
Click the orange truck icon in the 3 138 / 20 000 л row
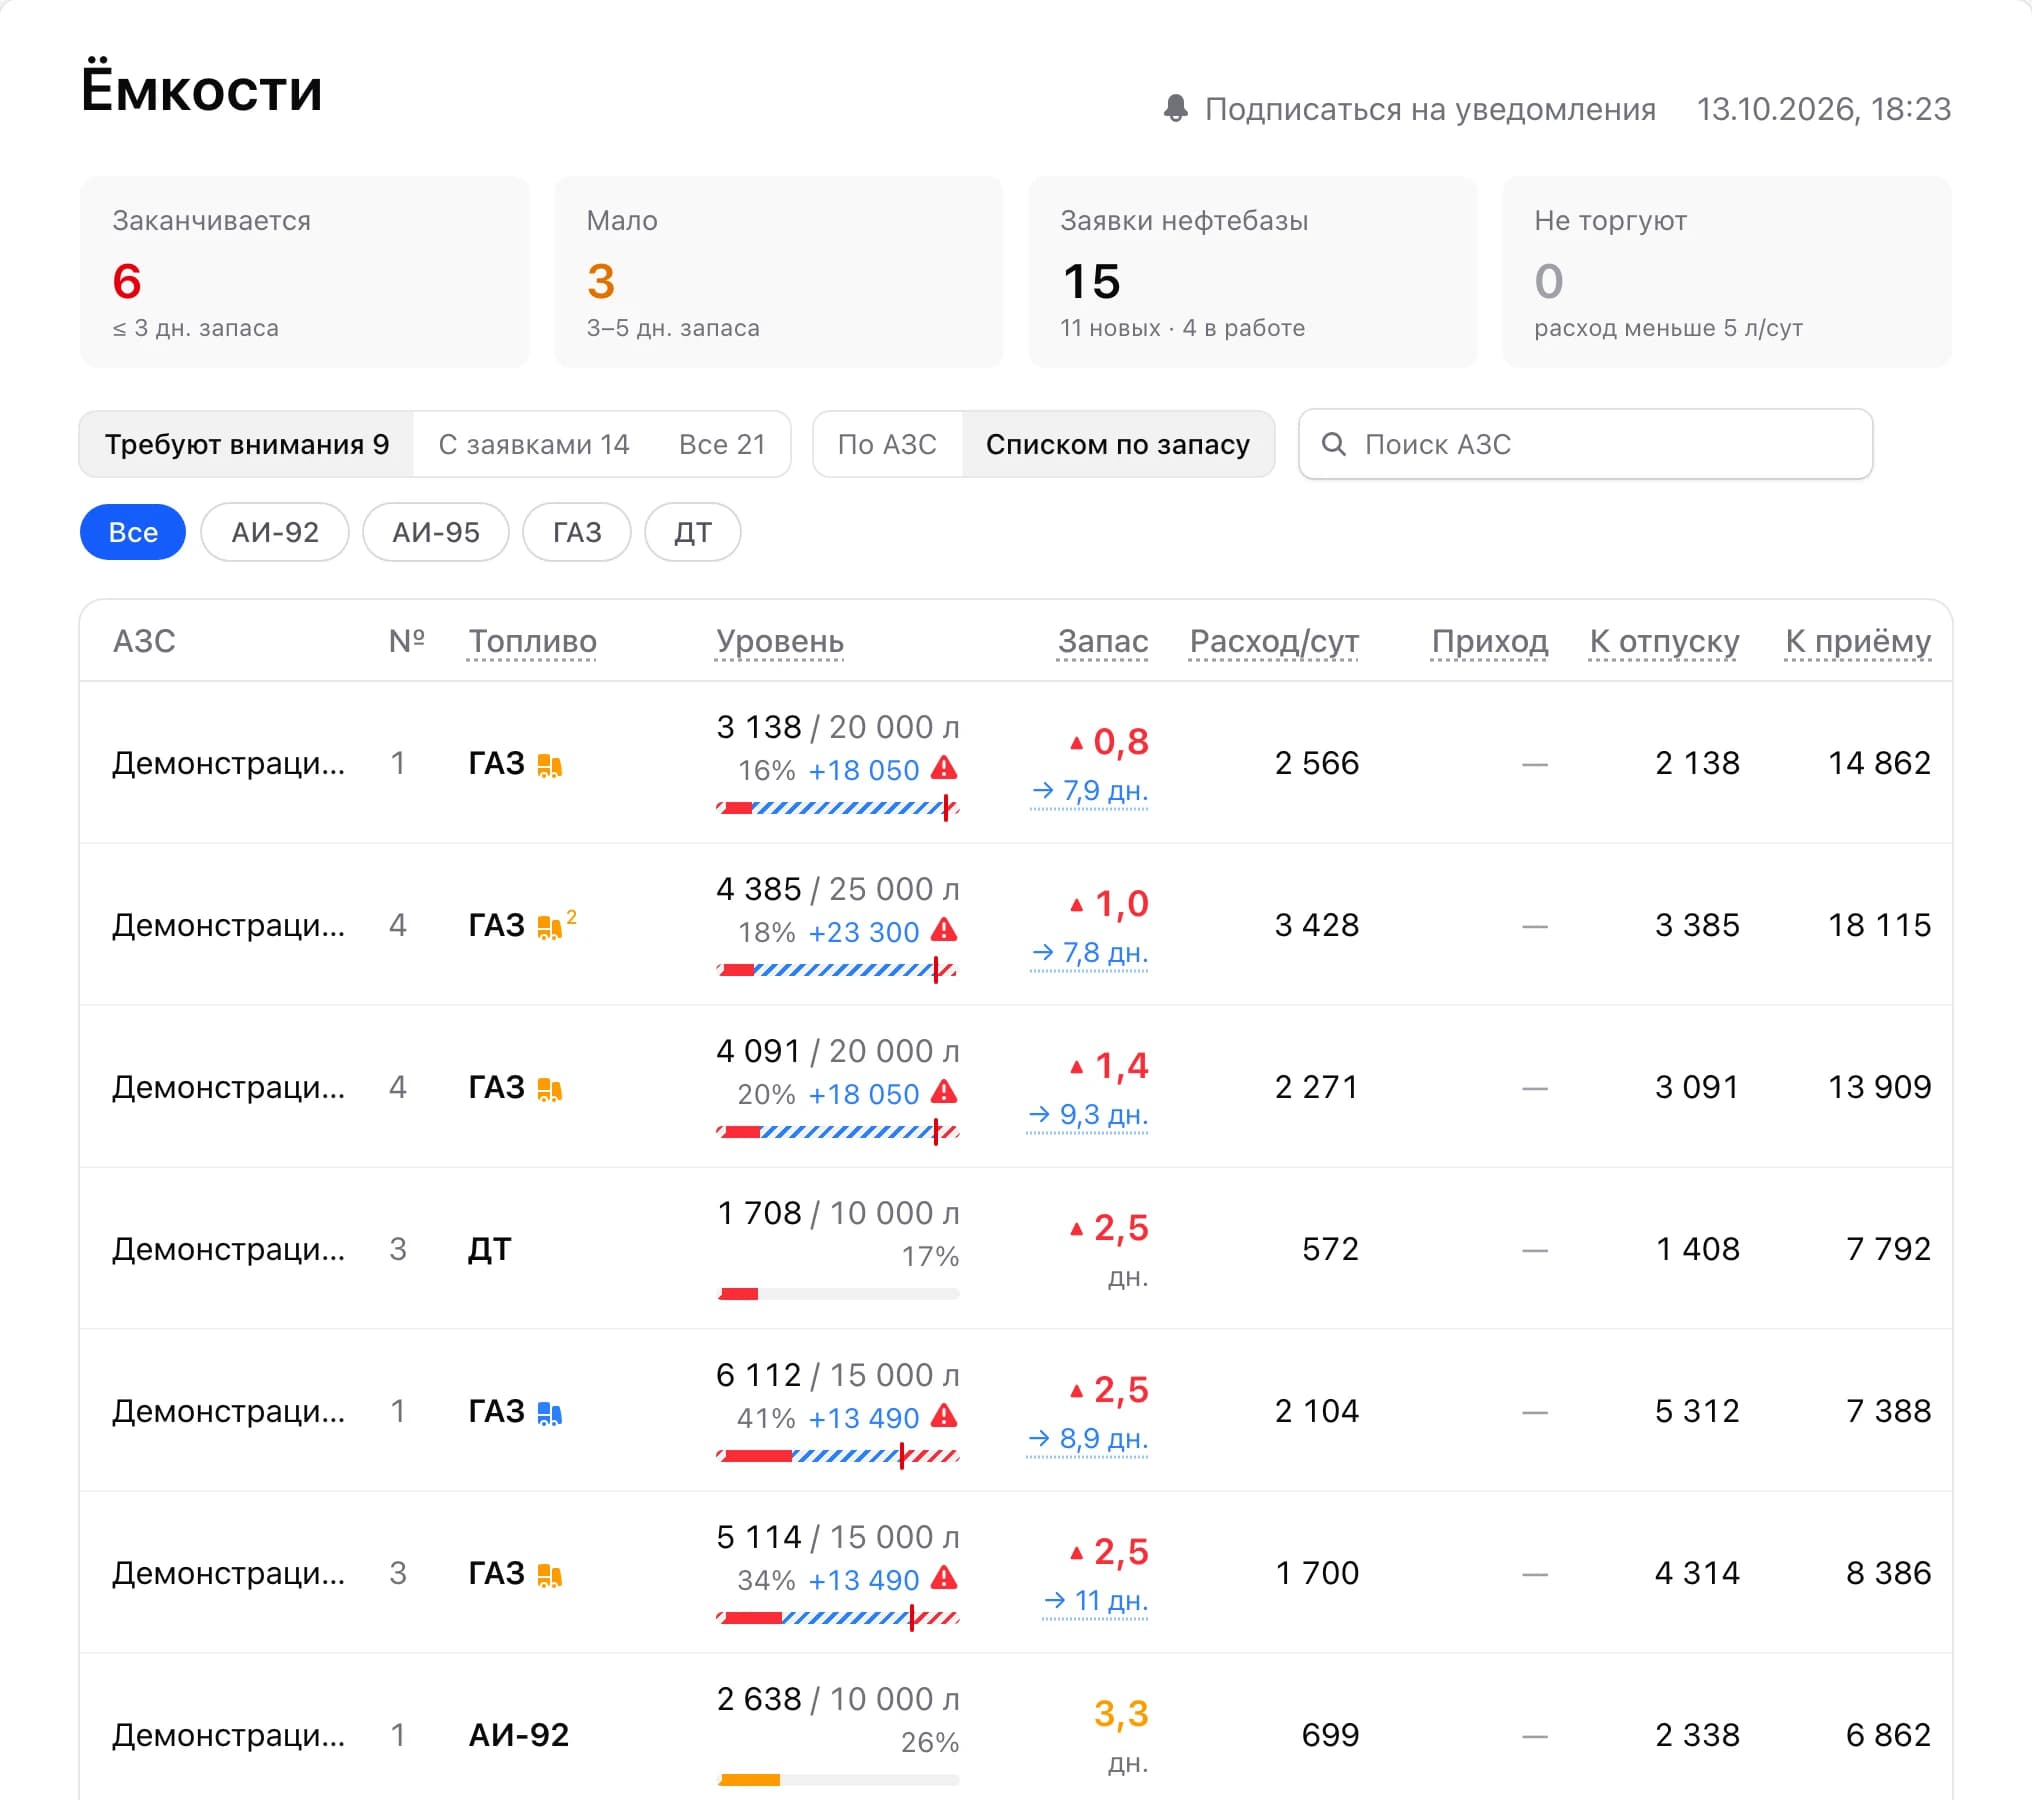550,765
